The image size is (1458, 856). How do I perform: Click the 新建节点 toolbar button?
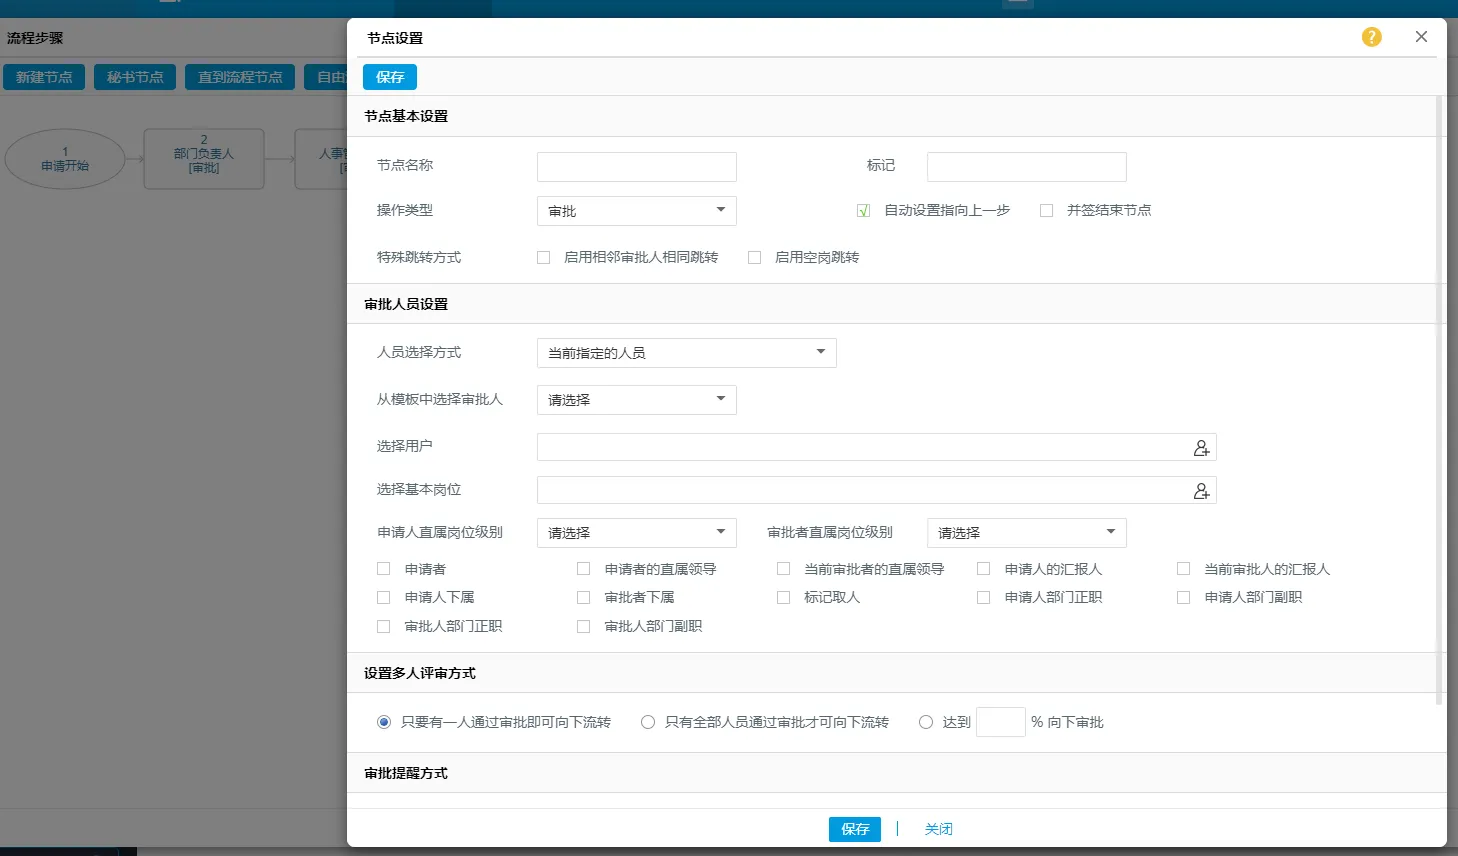click(x=44, y=77)
